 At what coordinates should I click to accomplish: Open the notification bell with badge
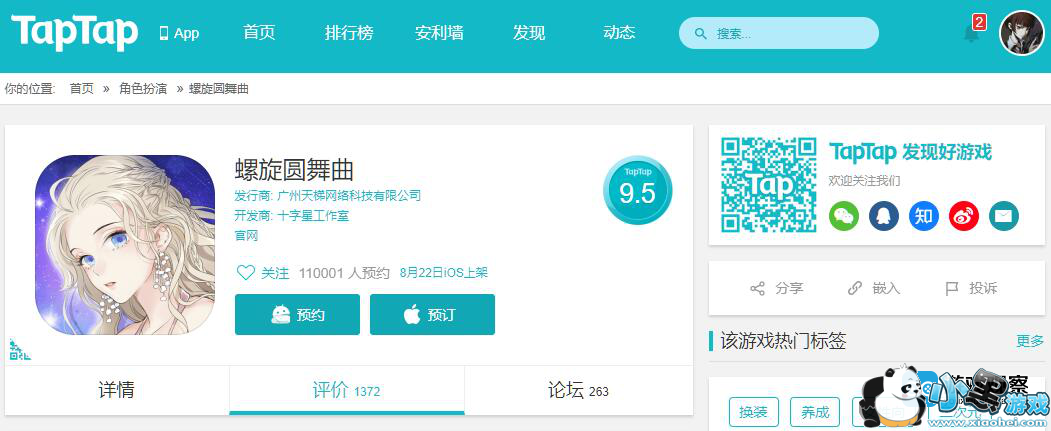pos(973,31)
